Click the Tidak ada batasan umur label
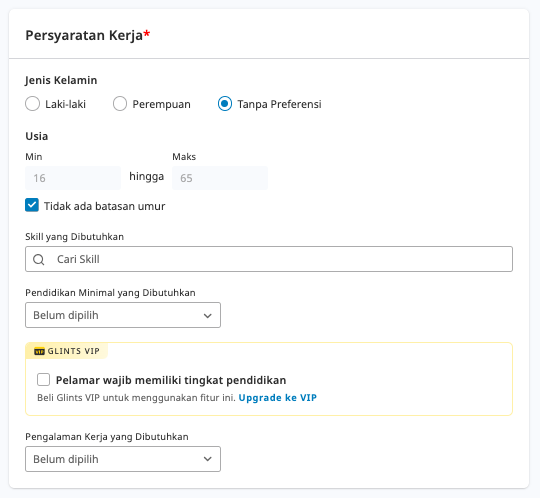540x498 pixels. [105, 206]
